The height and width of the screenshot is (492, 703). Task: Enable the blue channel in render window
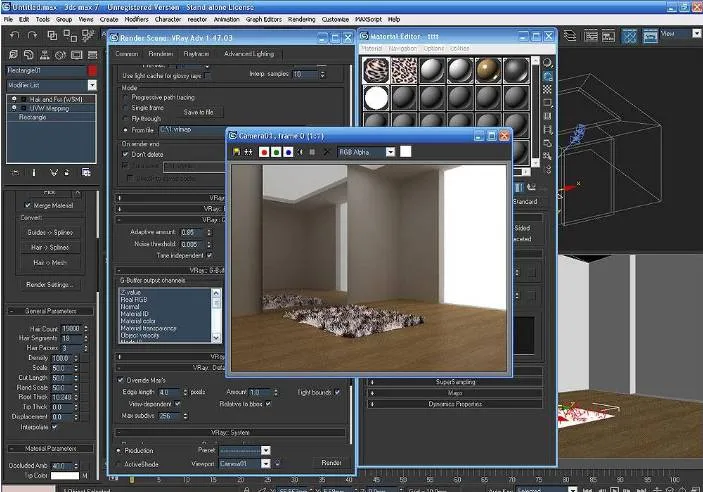tap(287, 152)
